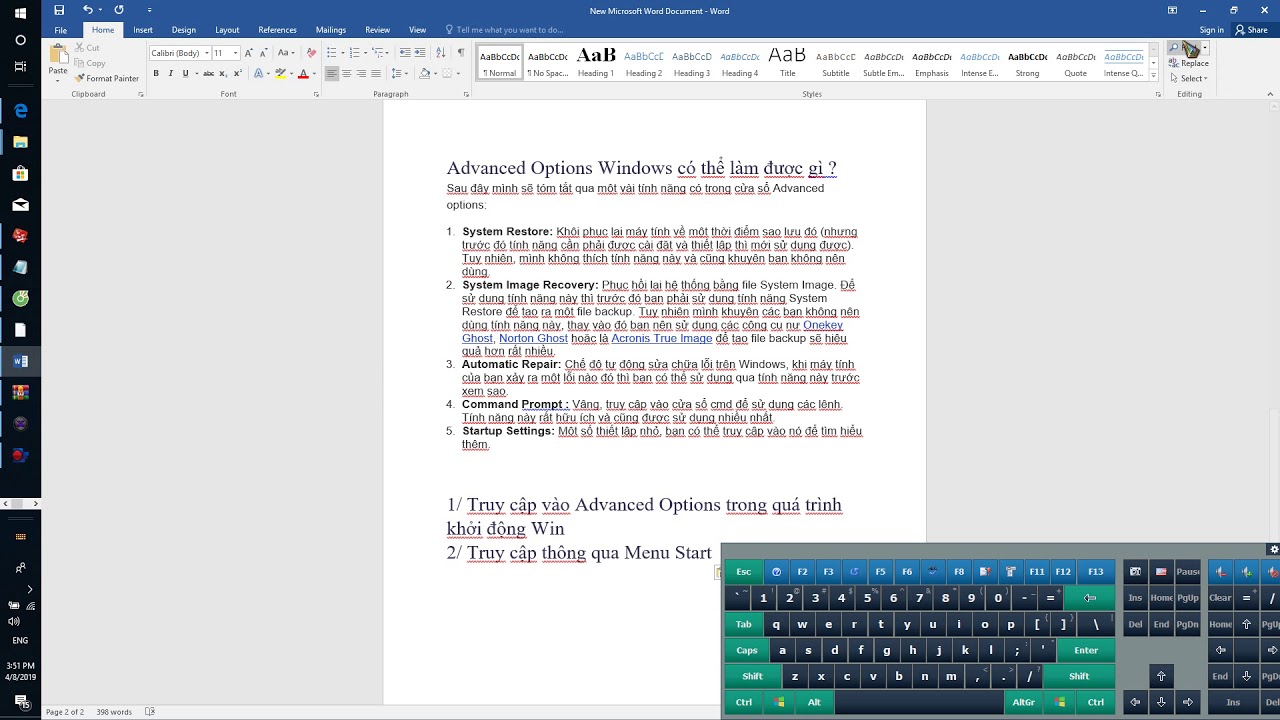Tap the help question-mark key on keyboard
The width and height of the screenshot is (1280, 720).
[x=776, y=572]
